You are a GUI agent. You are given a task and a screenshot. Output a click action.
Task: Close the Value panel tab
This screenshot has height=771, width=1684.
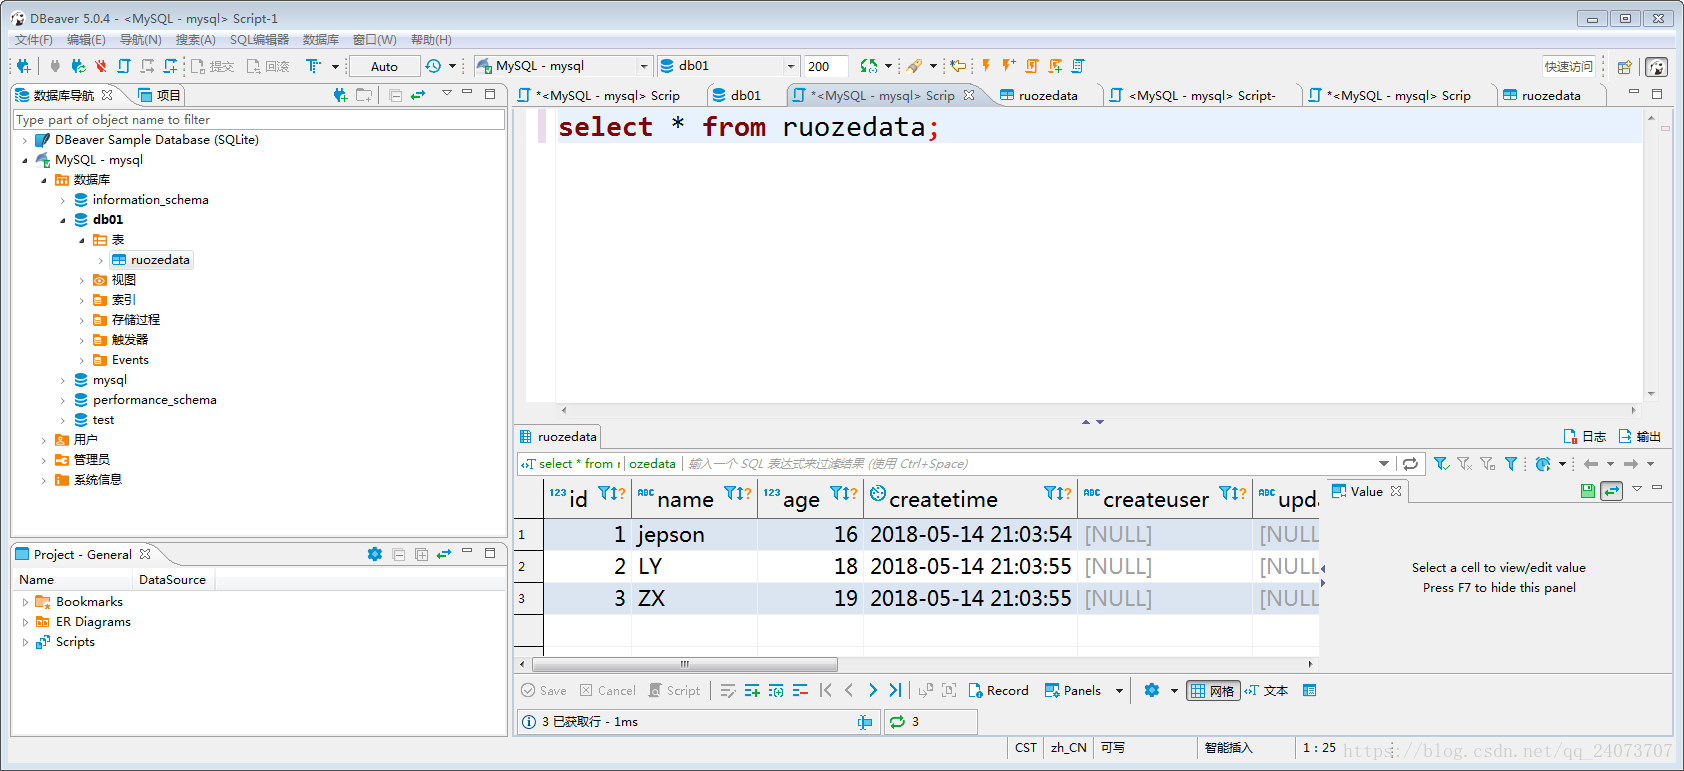click(x=1396, y=491)
